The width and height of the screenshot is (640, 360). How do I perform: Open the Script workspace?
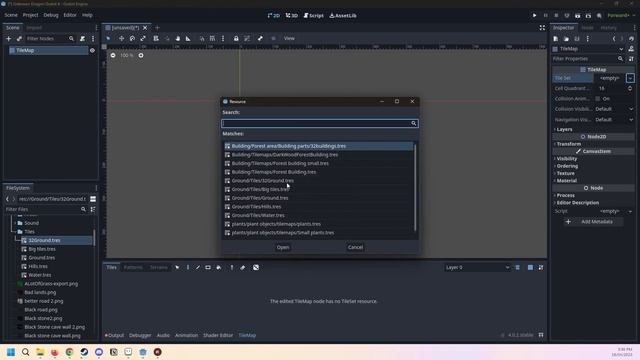313,16
